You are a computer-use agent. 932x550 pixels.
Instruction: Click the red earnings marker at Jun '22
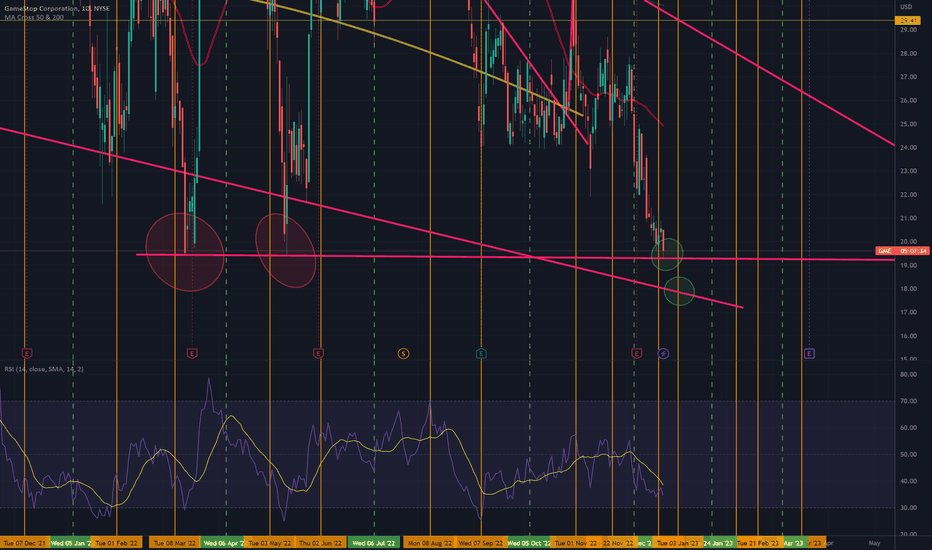[318, 353]
